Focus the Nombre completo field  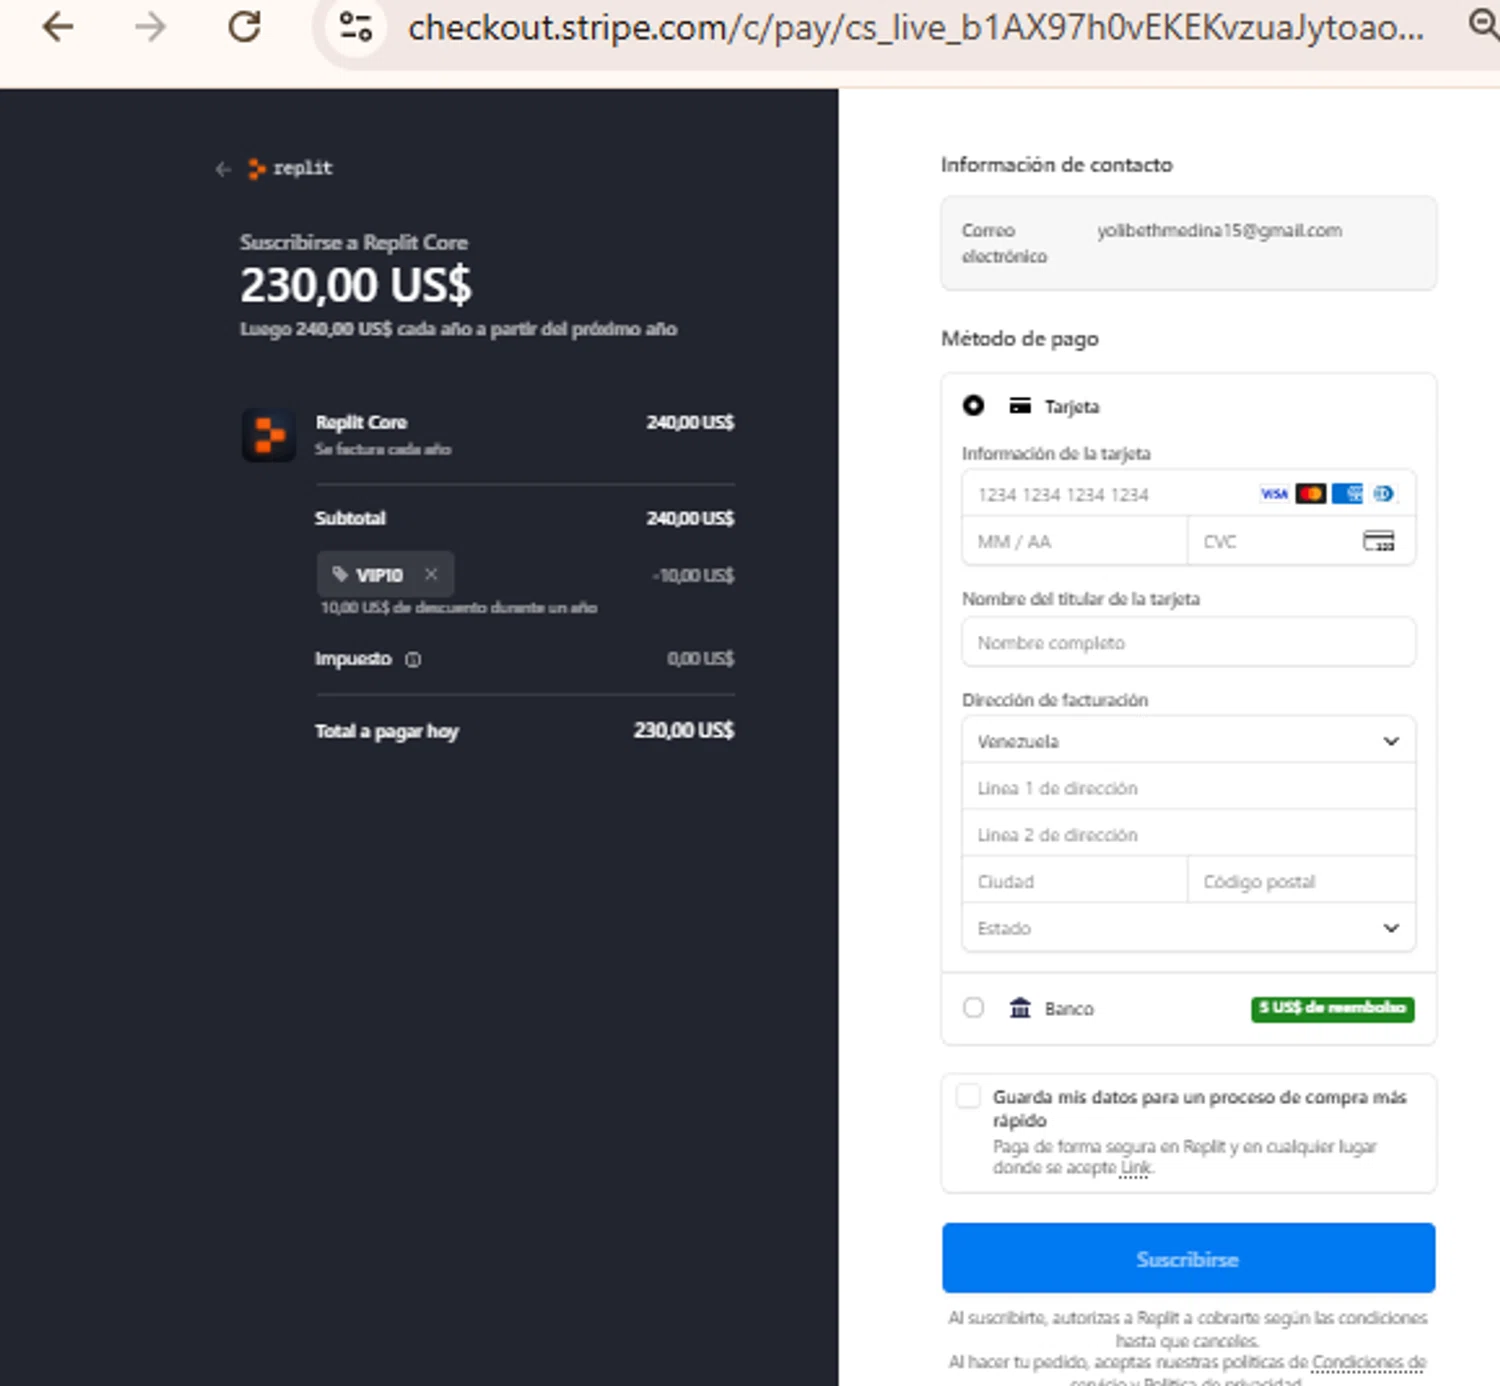coord(1188,643)
